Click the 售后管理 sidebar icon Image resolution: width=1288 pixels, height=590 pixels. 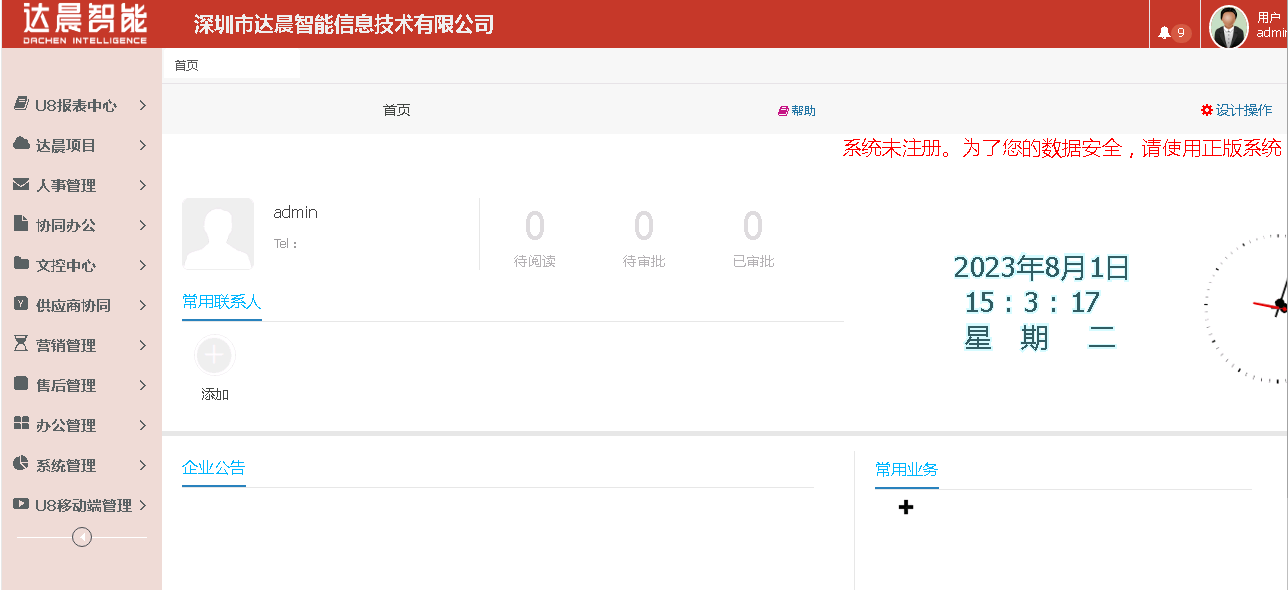tap(21, 384)
